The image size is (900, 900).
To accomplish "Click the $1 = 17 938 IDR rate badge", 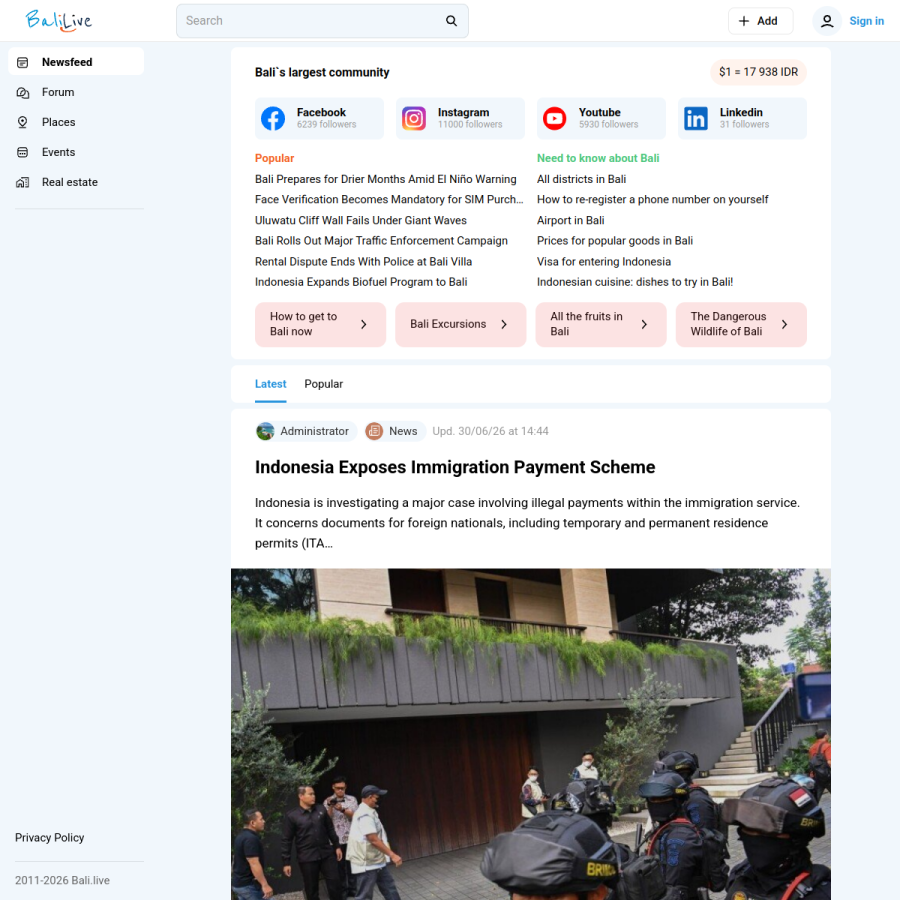I will tap(758, 72).
